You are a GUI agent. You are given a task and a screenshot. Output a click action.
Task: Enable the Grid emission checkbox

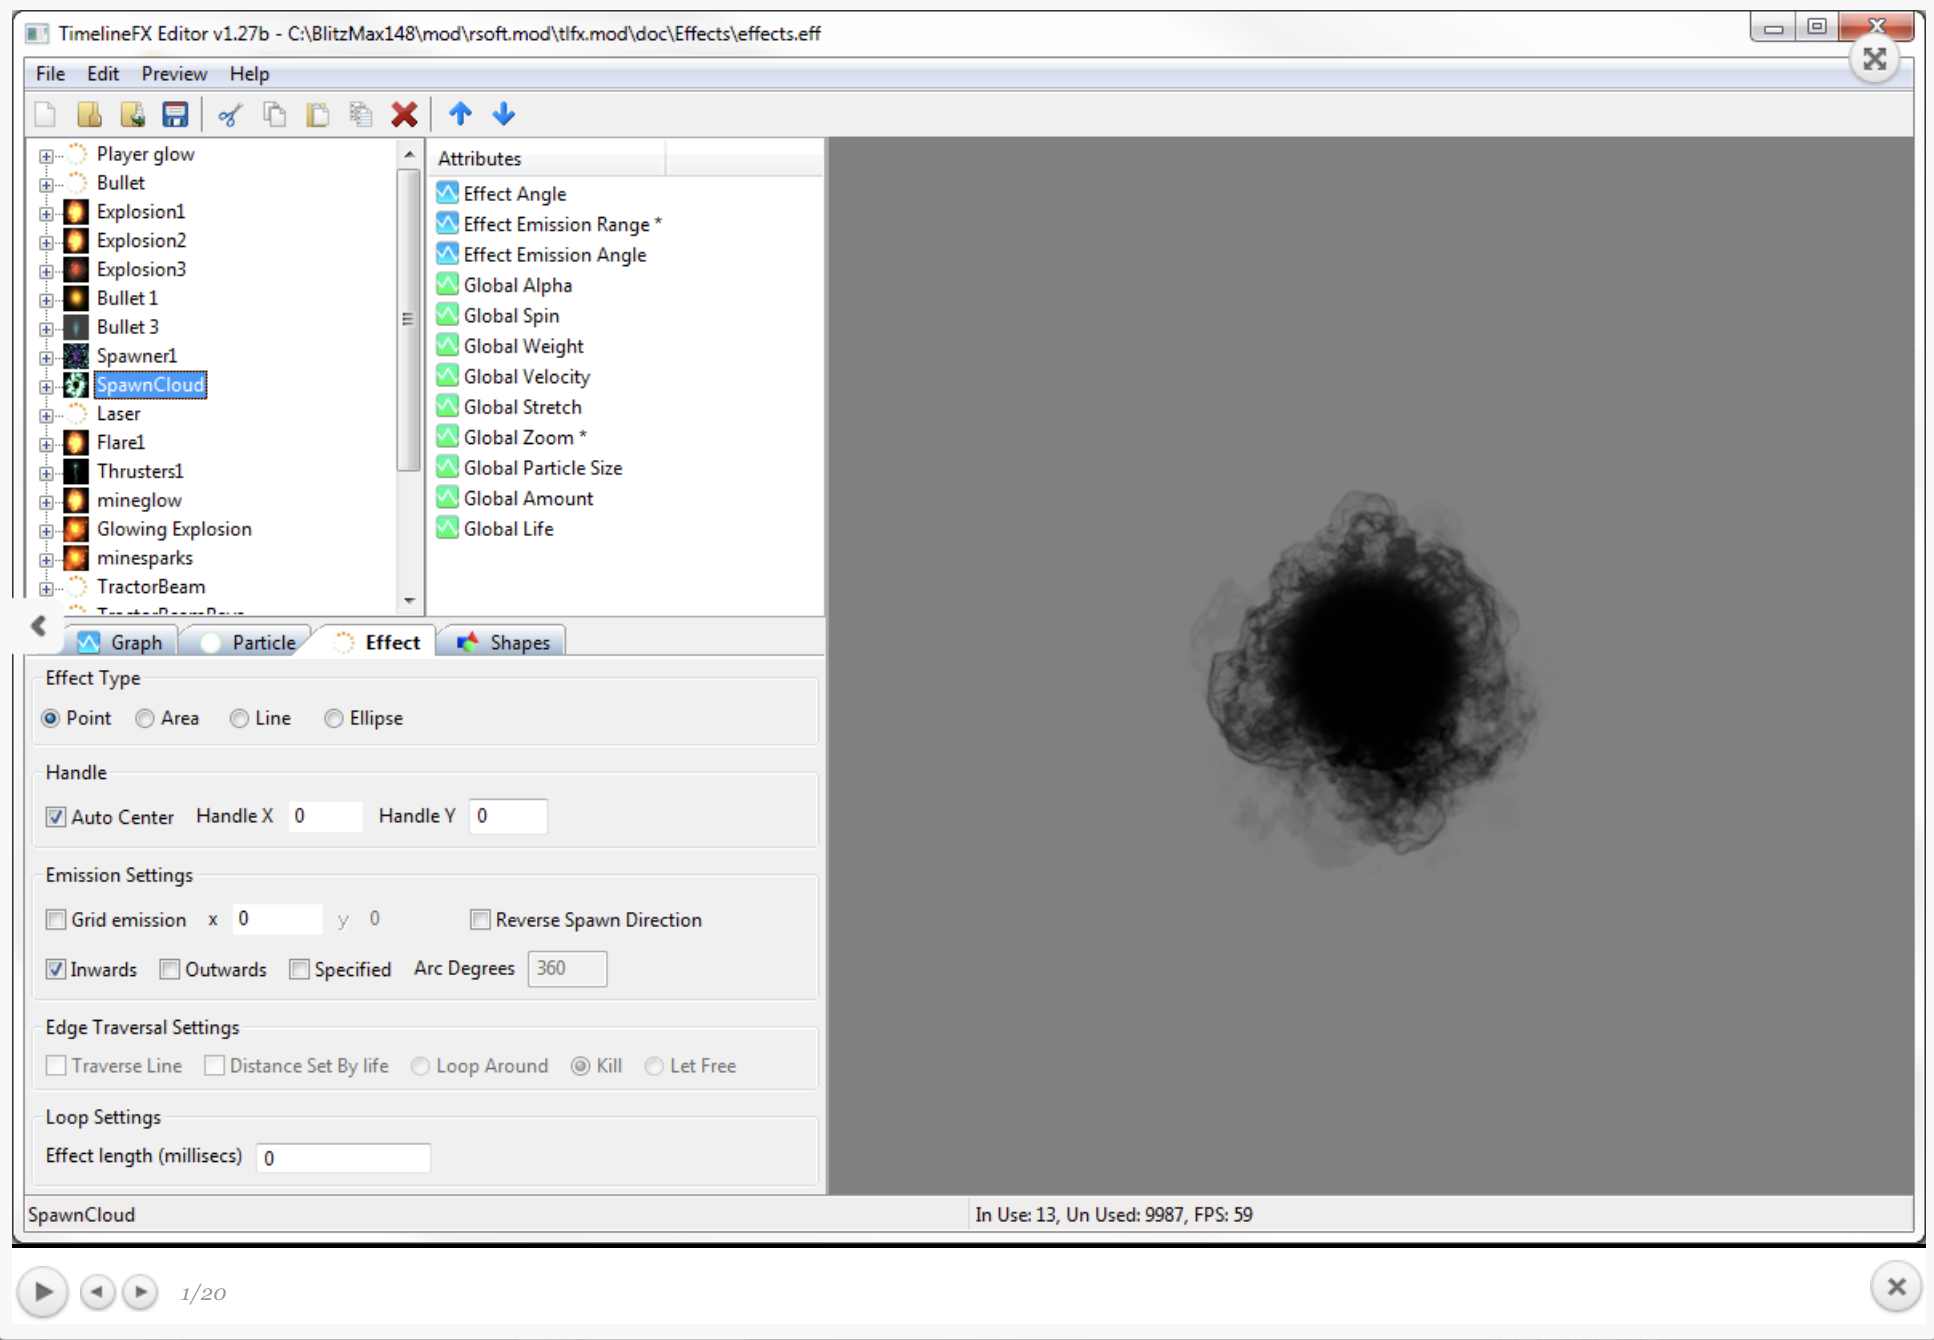(x=57, y=919)
